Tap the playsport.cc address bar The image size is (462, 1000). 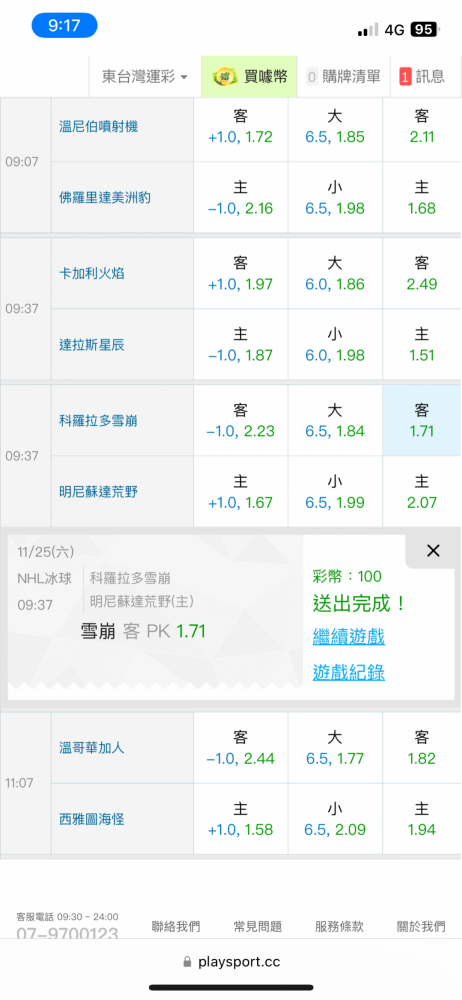pyautogui.click(x=231, y=962)
